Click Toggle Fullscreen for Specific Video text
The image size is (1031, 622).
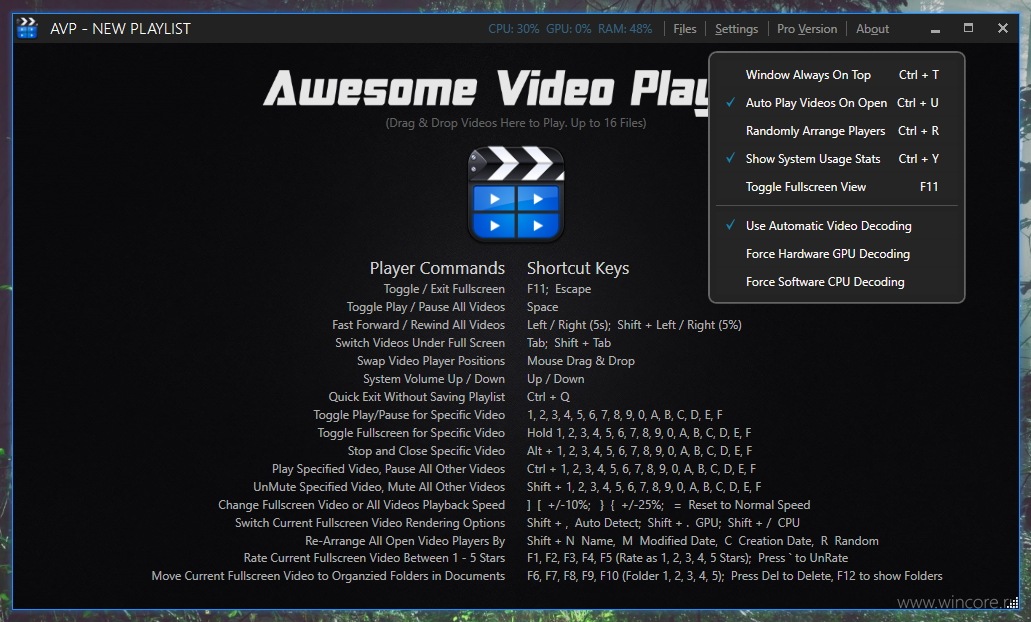(411, 433)
